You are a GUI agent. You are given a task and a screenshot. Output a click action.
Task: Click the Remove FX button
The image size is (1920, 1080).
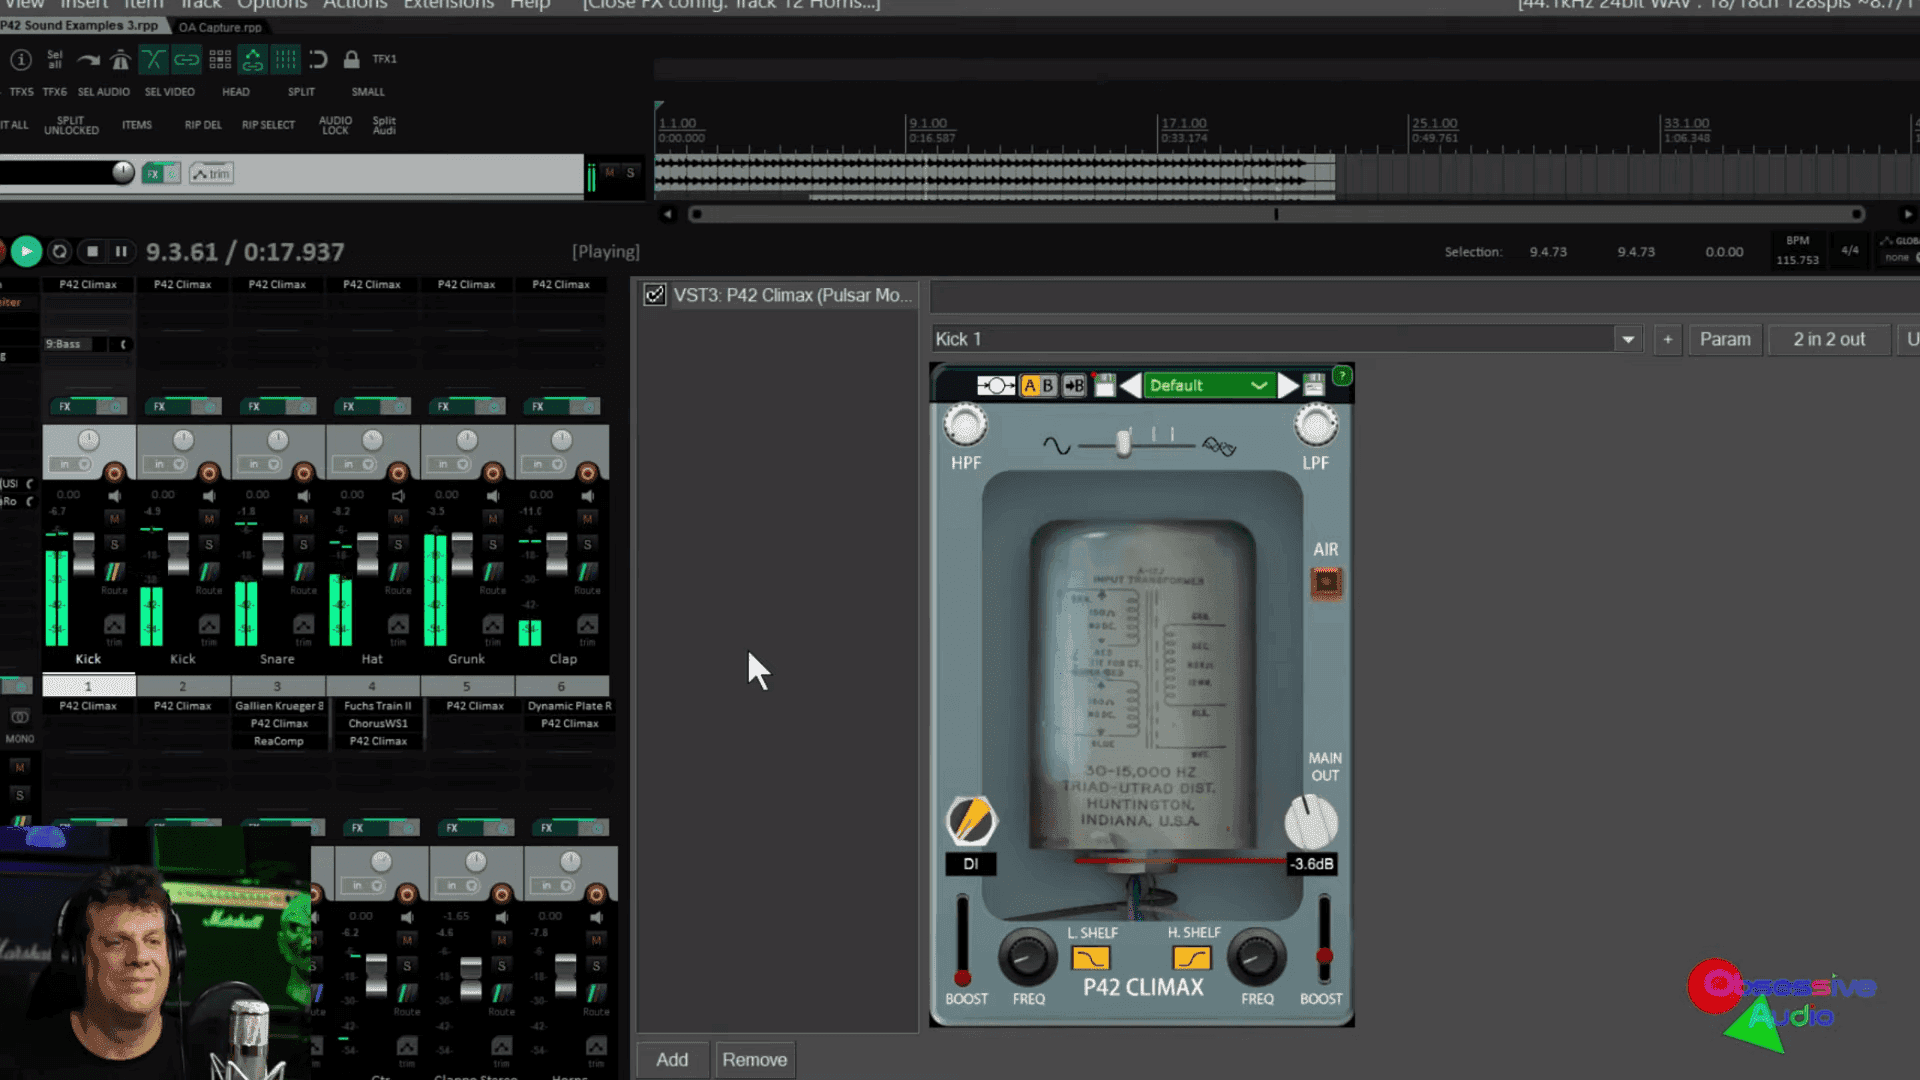[754, 1060]
